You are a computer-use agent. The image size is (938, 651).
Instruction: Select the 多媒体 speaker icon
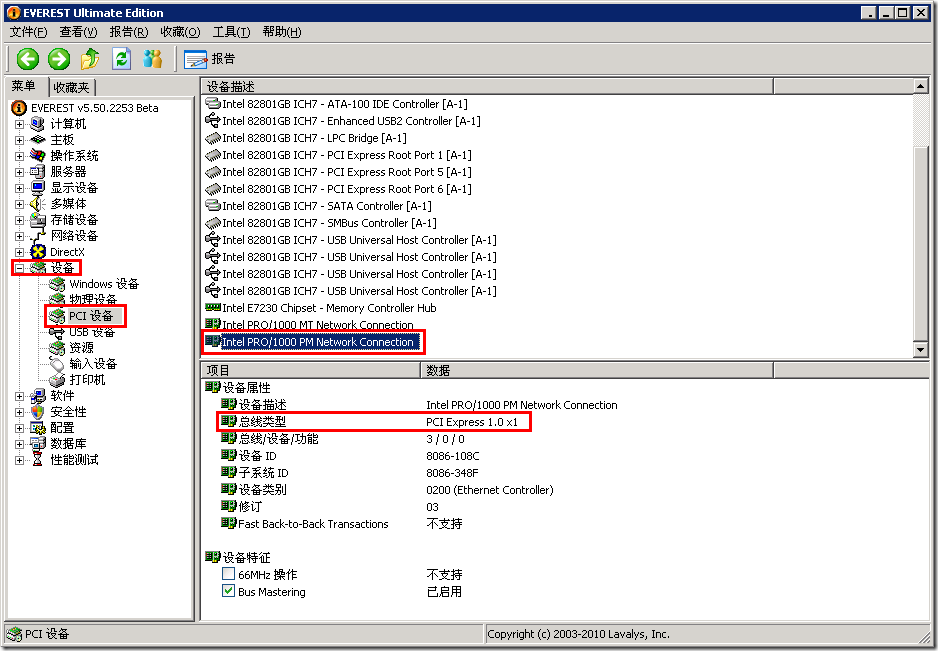38,203
